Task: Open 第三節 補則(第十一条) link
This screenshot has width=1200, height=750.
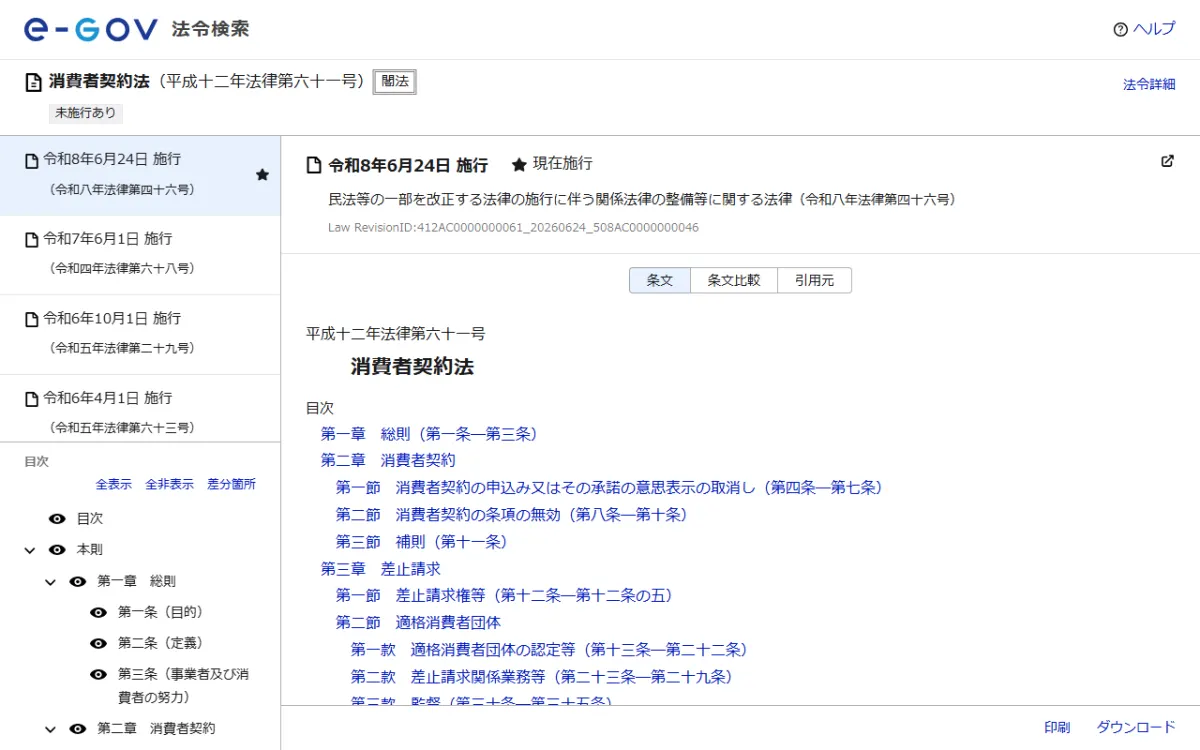Action: 421,542
